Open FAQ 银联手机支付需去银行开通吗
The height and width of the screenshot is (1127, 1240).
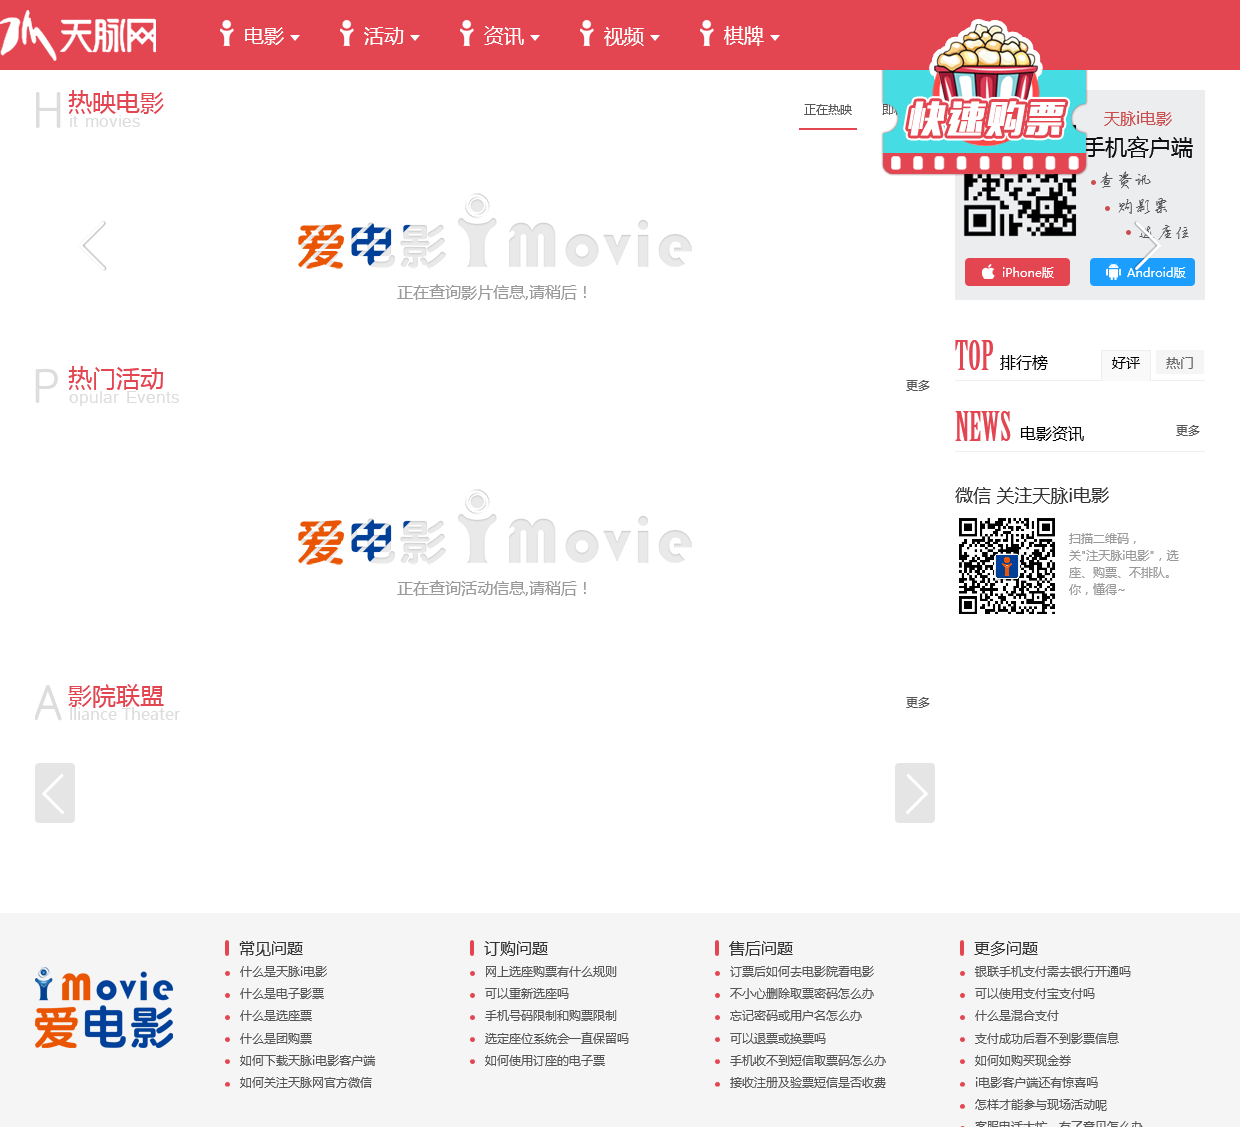(1053, 972)
